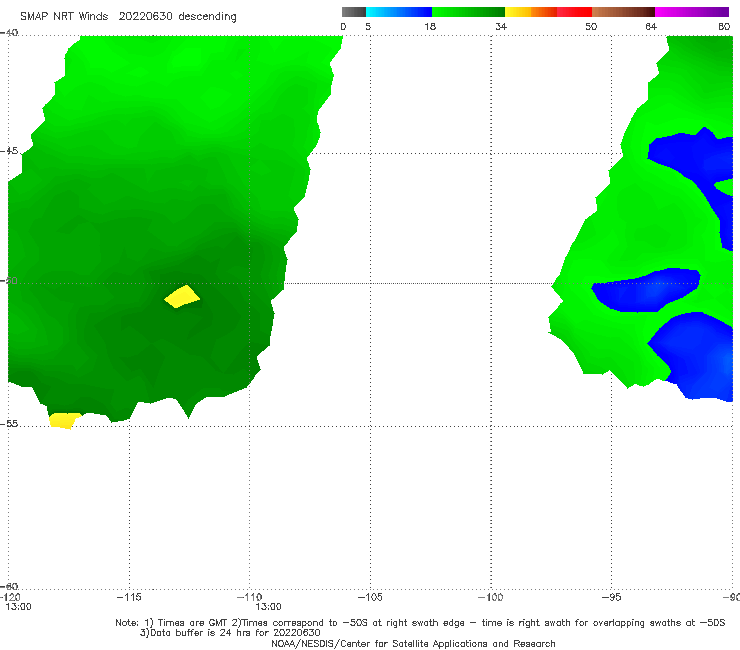Click the NOAA/NESDIS credit line
Screen dimensions: 740x650
click(x=413, y=644)
